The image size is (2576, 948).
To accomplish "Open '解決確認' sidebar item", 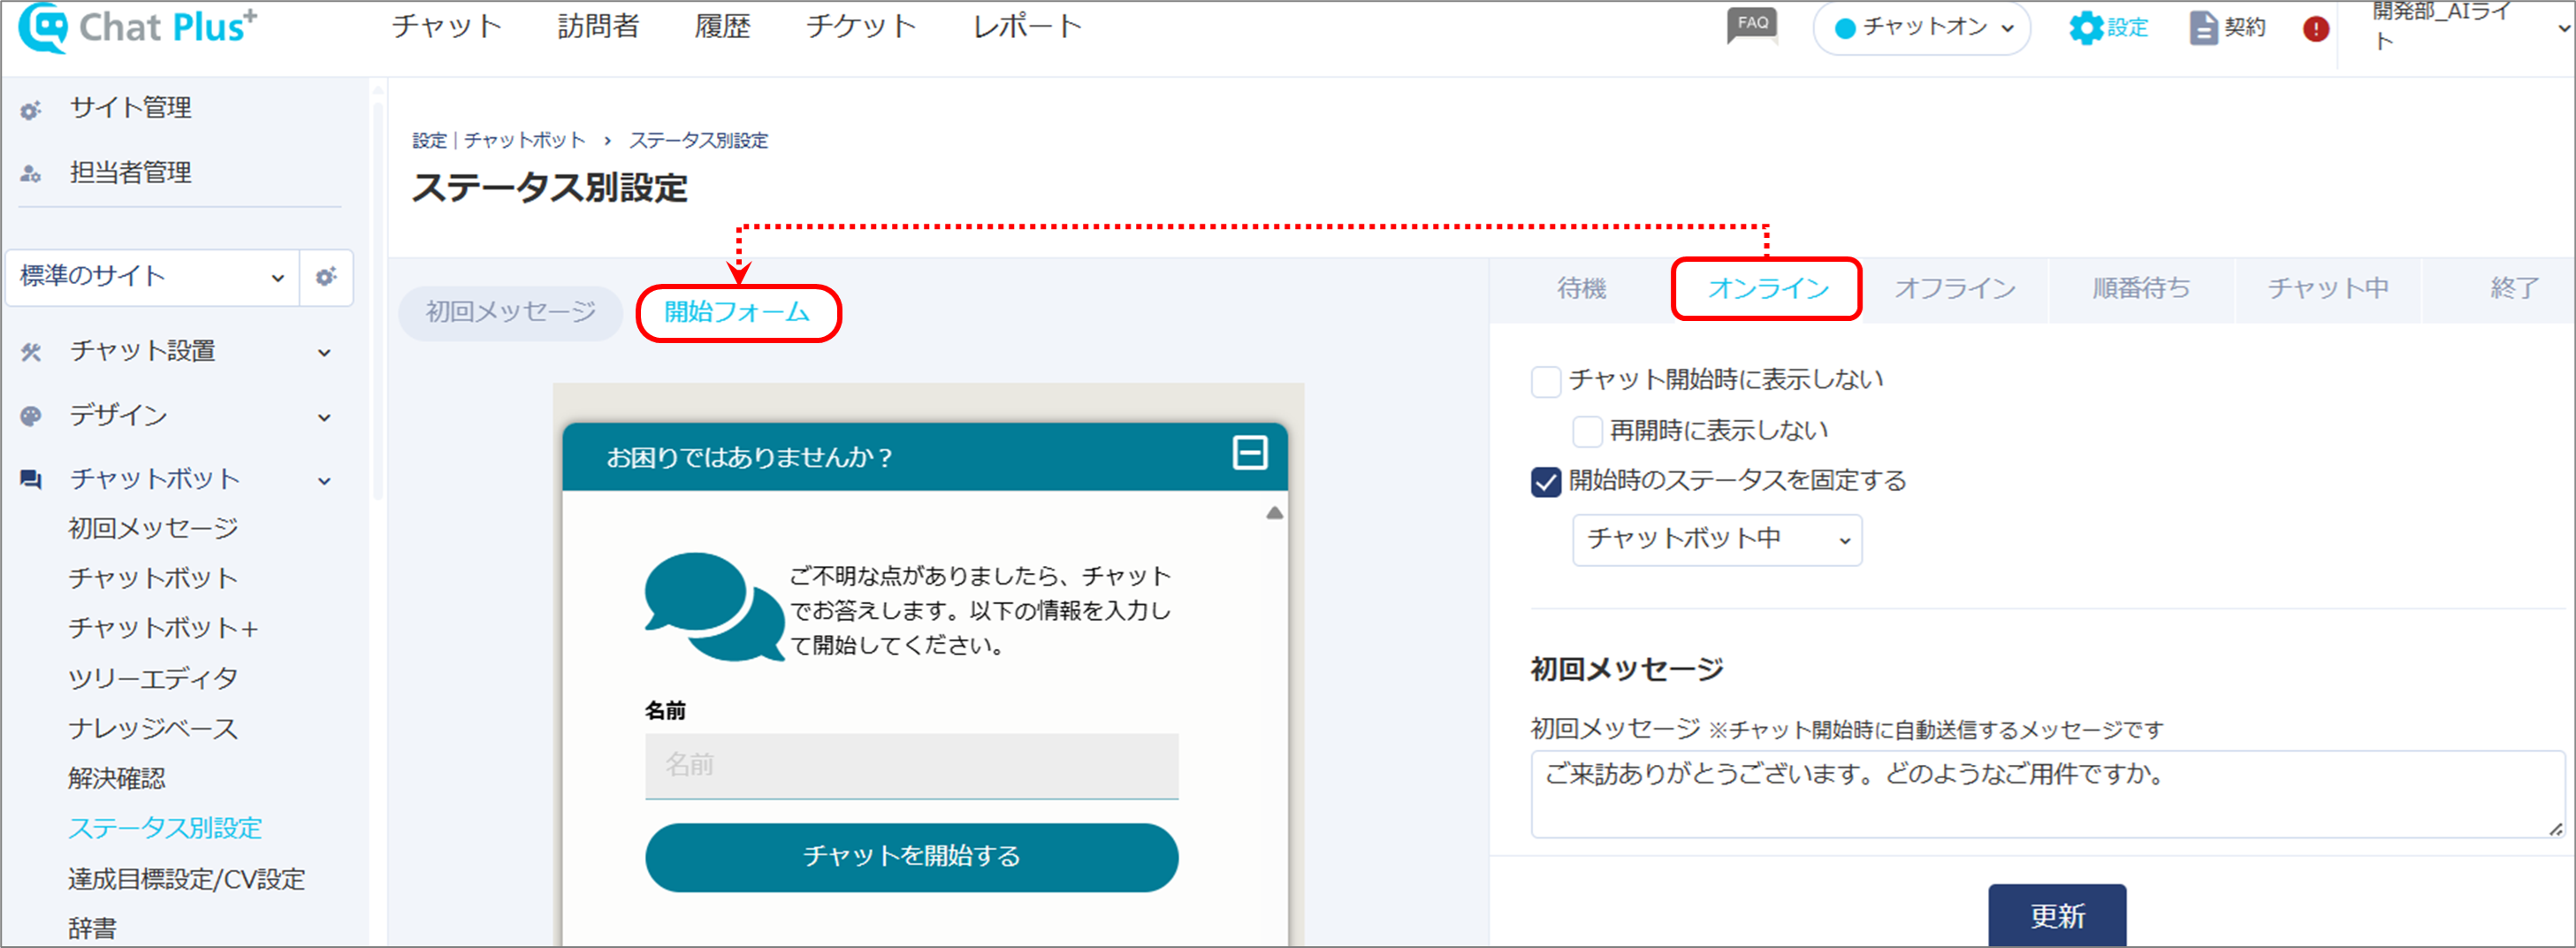I will [117, 779].
